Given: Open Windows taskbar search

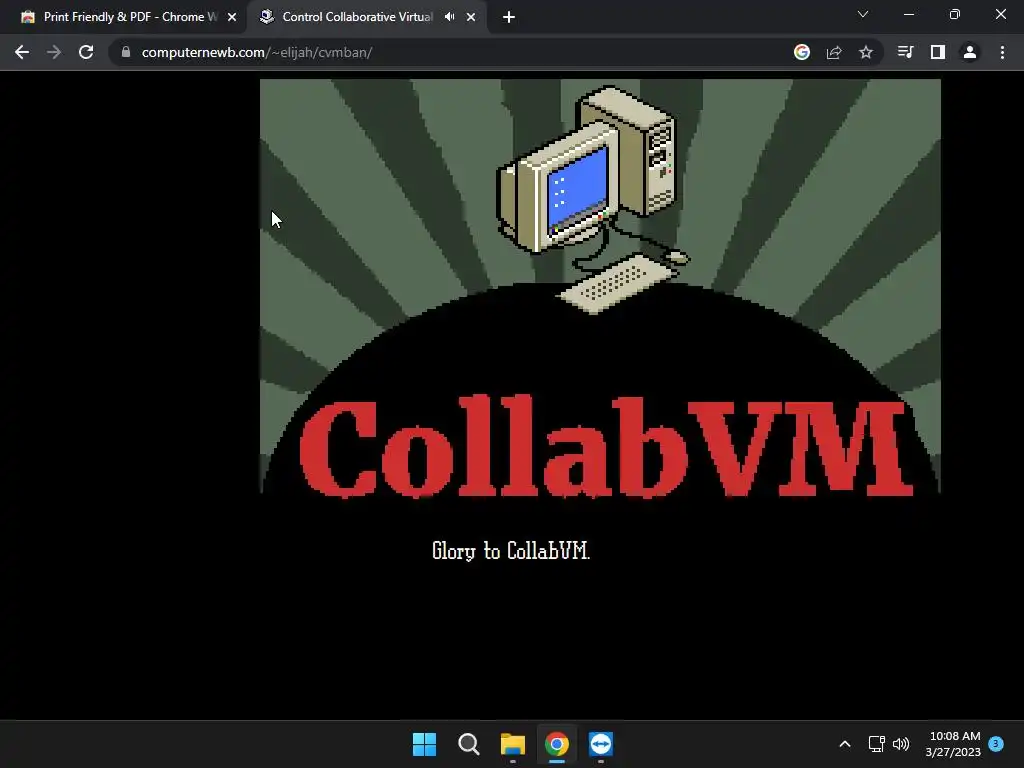Looking at the screenshot, I should pos(468,744).
